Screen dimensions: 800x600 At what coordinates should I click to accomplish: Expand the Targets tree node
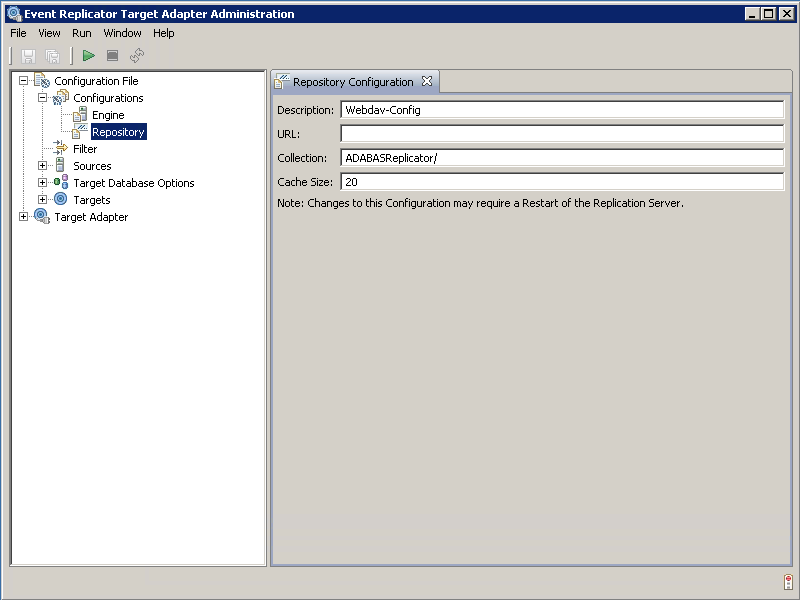click(x=43, y=200)
